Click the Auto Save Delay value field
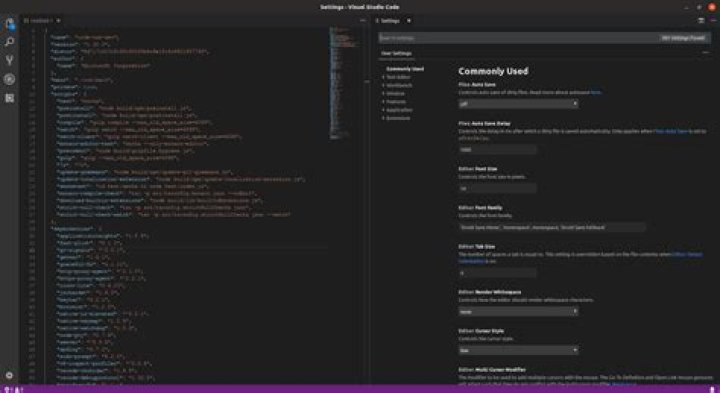Viewport: 720px width, 393px height. 497,149
